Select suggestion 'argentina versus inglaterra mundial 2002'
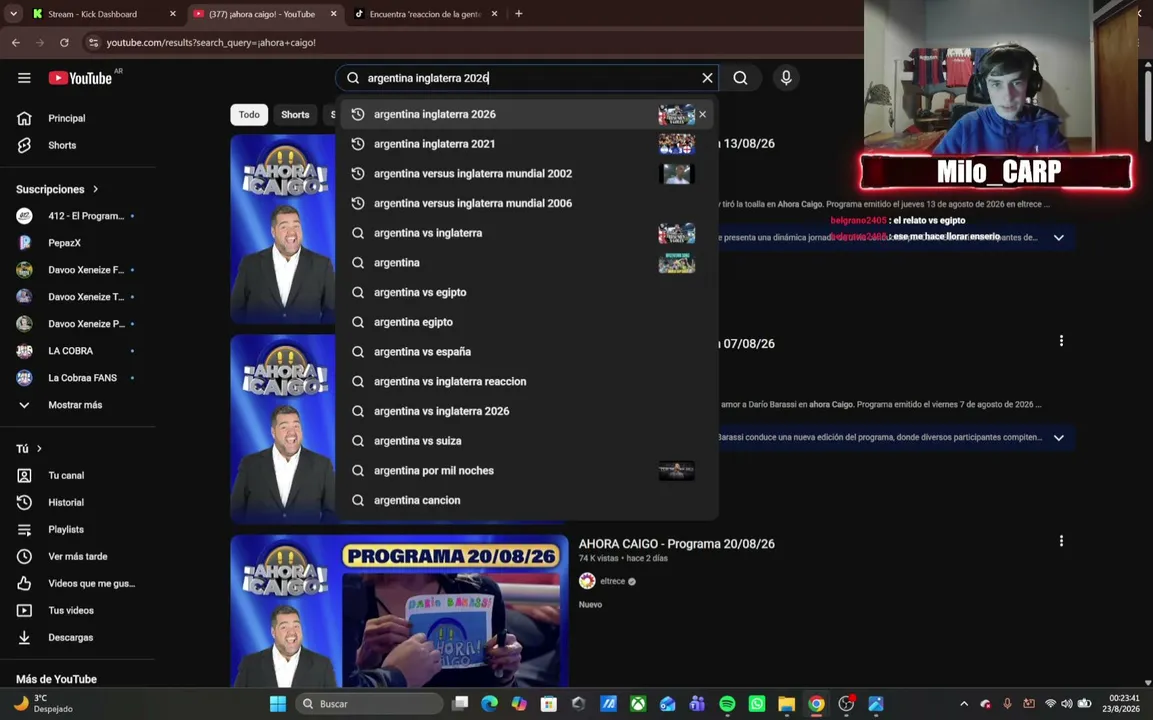 (526, 174)
